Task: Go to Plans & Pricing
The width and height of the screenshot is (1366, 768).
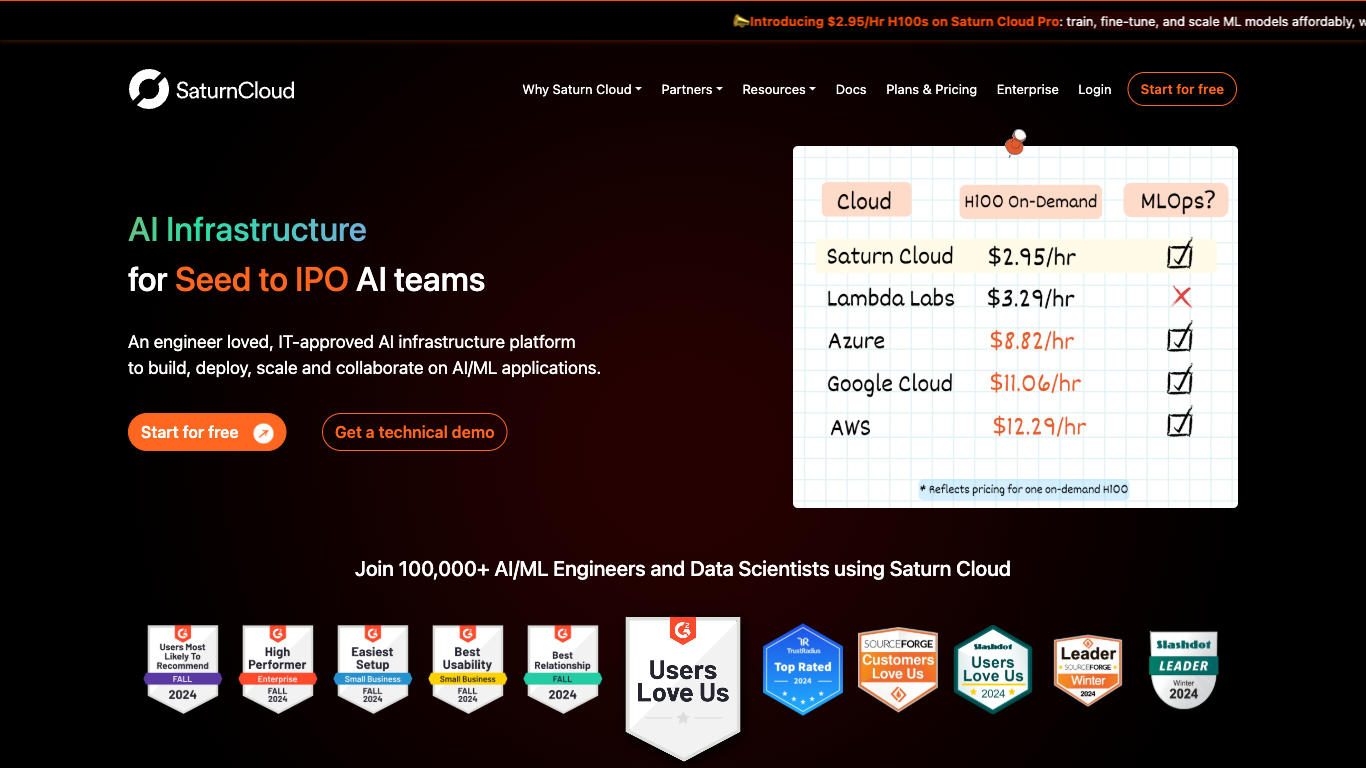Action: [x=931, y=90]
